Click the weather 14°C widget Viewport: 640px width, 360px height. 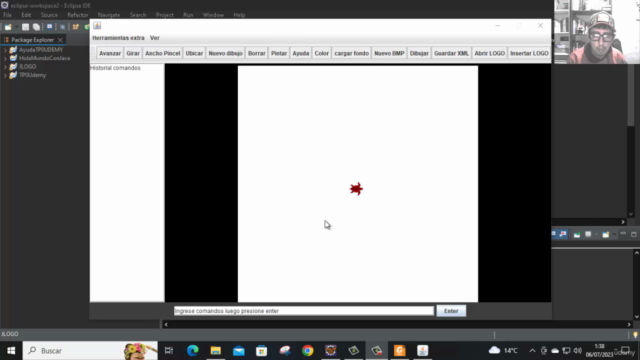[503, 351]
